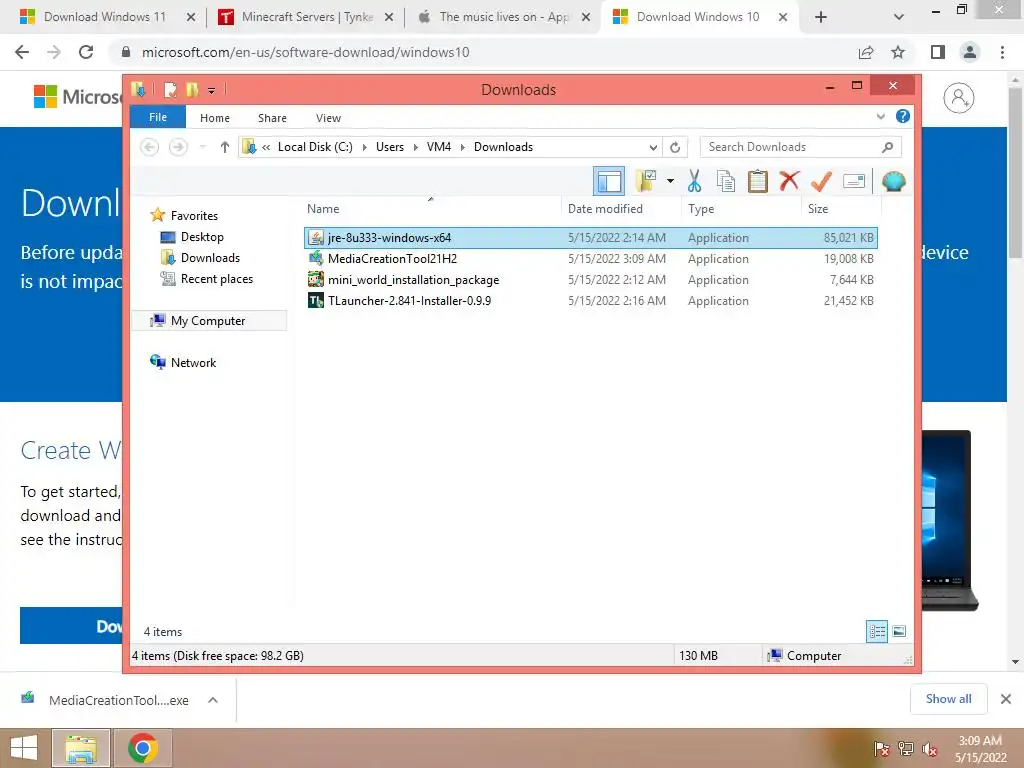Open Downloads in navigation pane
The image size is (1024, 768).
click(210, 257)
